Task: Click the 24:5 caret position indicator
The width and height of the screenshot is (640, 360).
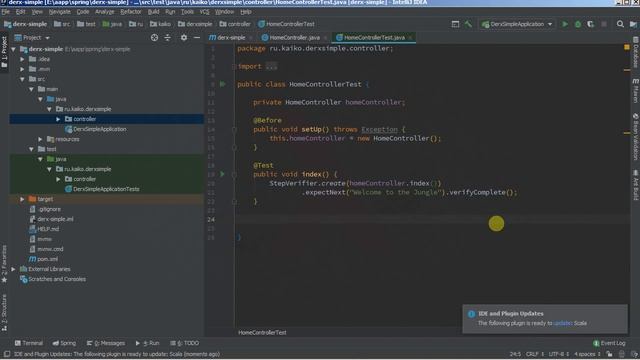Action: coord(515,354)
